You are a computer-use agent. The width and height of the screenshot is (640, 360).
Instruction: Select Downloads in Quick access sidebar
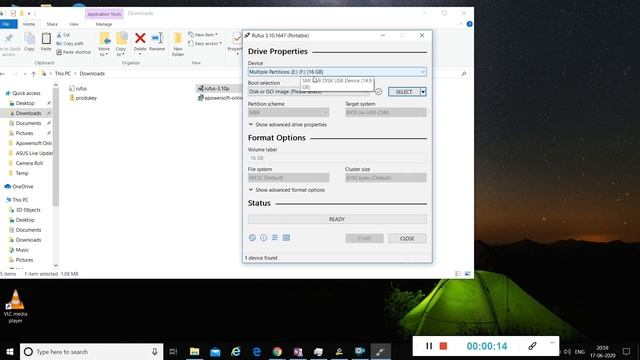pos(28,113)
